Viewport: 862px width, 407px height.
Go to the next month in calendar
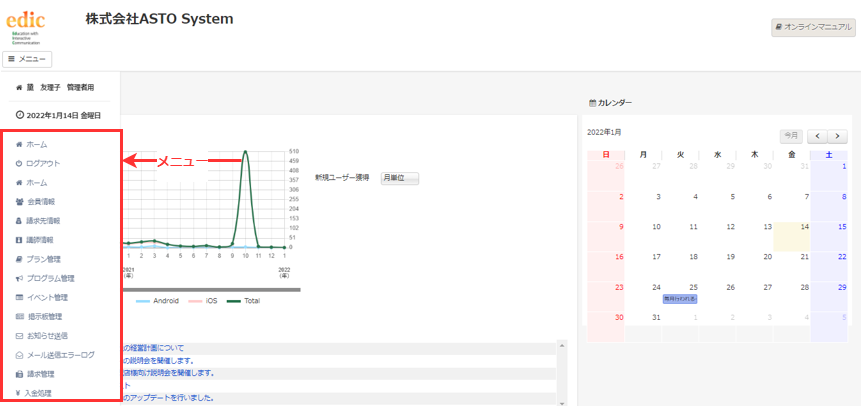click(837, 135)
